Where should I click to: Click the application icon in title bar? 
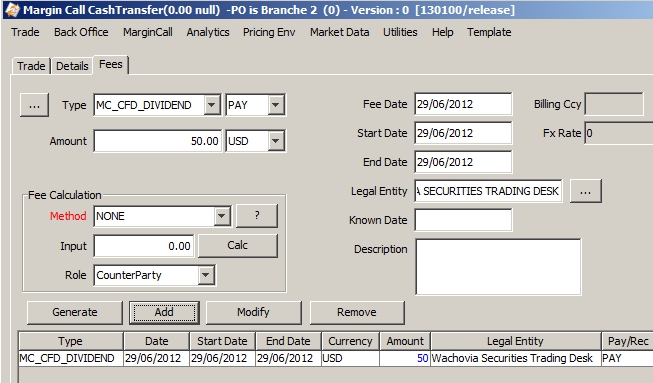[x=12, y=10]
